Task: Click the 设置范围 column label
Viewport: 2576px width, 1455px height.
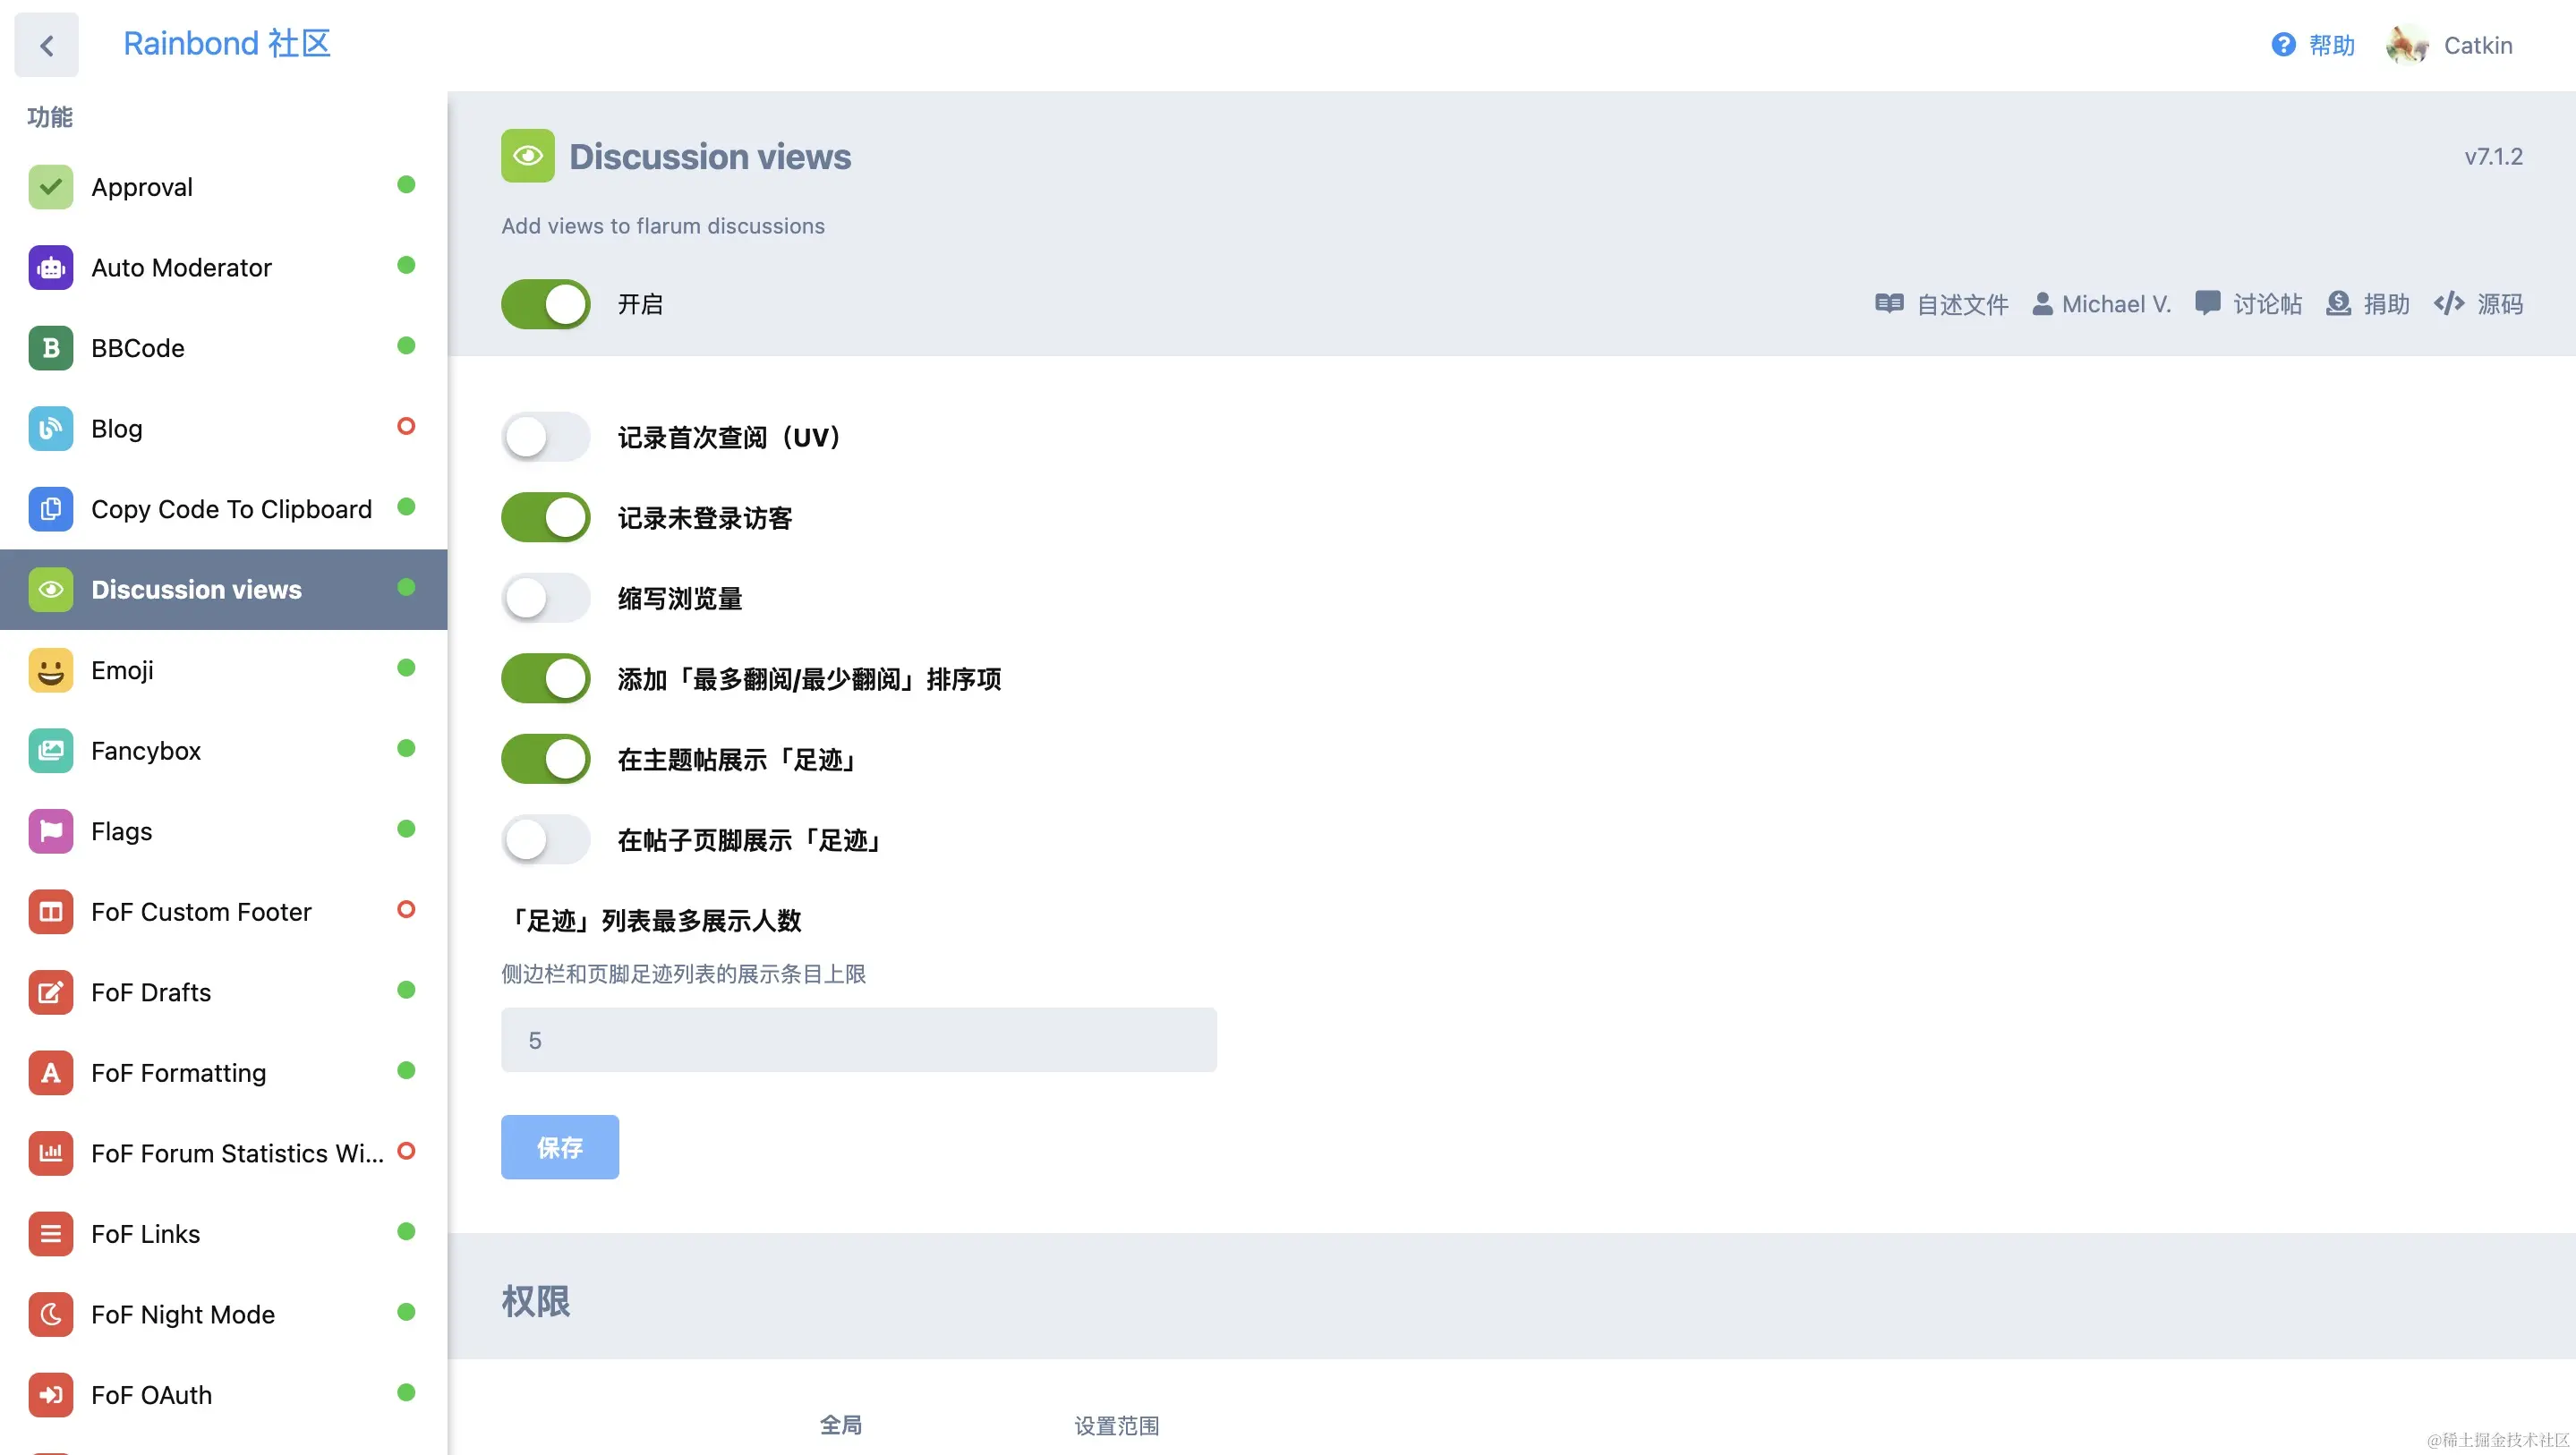Action: (1117, 1426)
